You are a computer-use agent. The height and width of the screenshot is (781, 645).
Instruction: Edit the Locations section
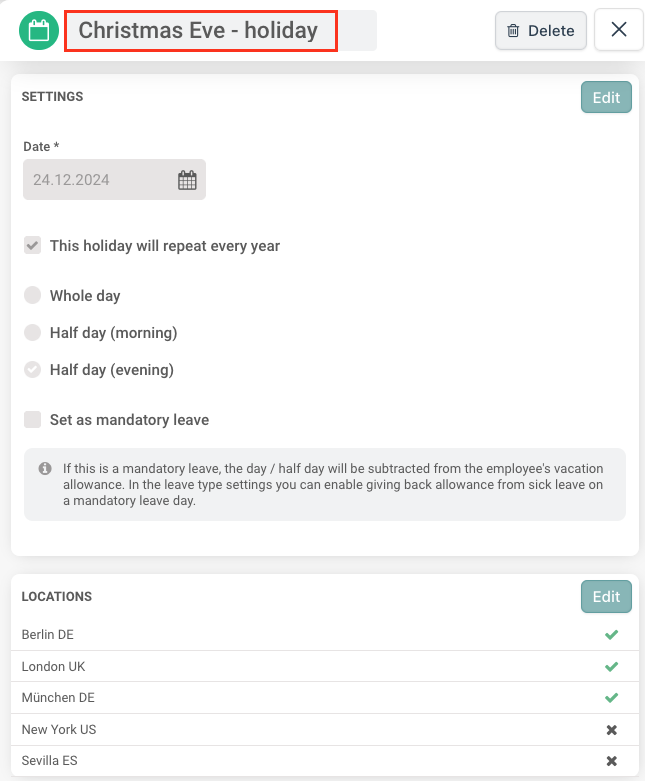coord(606,597)
